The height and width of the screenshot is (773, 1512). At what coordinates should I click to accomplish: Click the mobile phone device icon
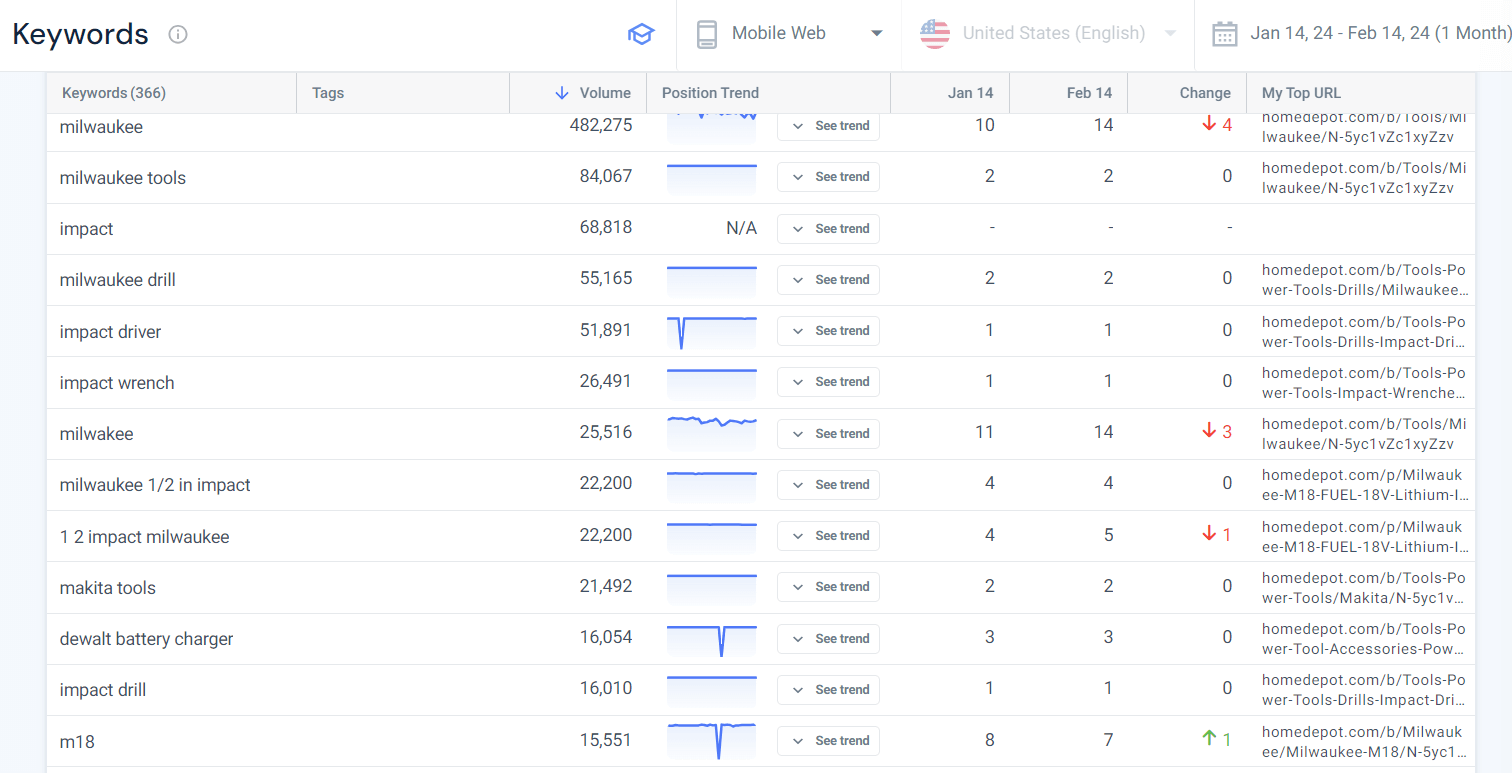(x=706, y=34)
